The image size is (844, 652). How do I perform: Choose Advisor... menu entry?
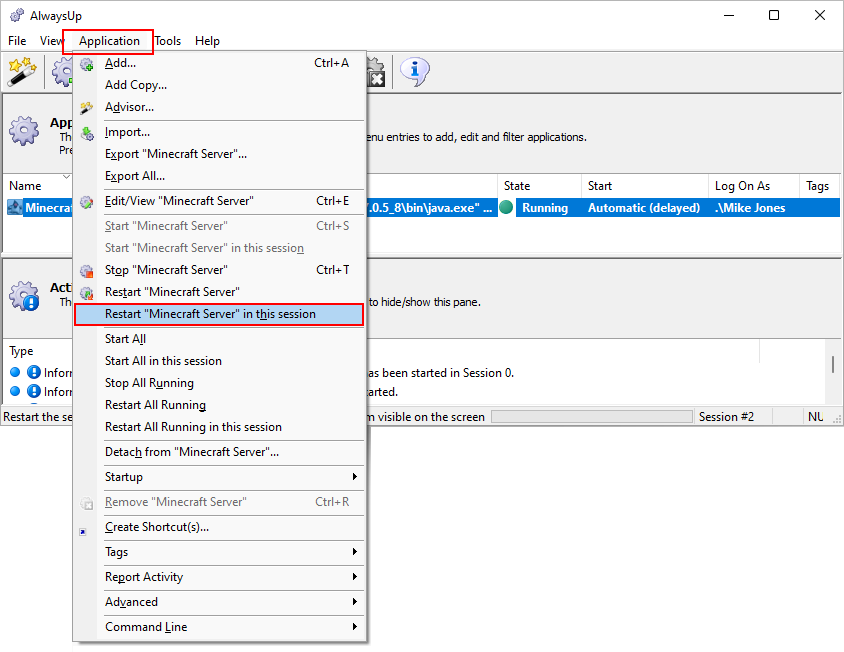point(220,107)
